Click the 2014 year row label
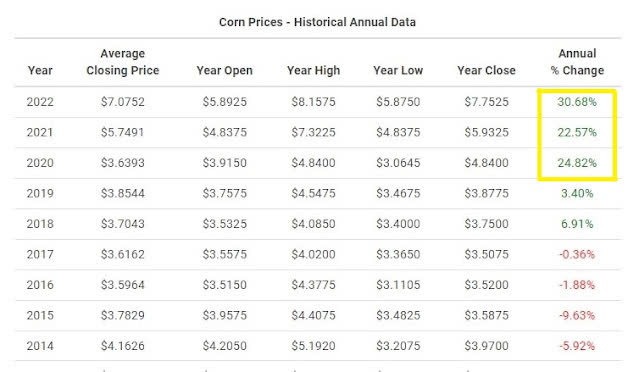639x372 pixels. click(x=40, y=346)
